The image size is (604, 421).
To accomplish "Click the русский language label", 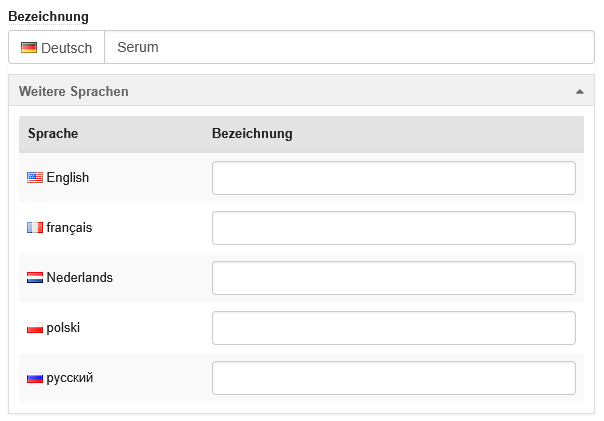I will tap(70, 378).
